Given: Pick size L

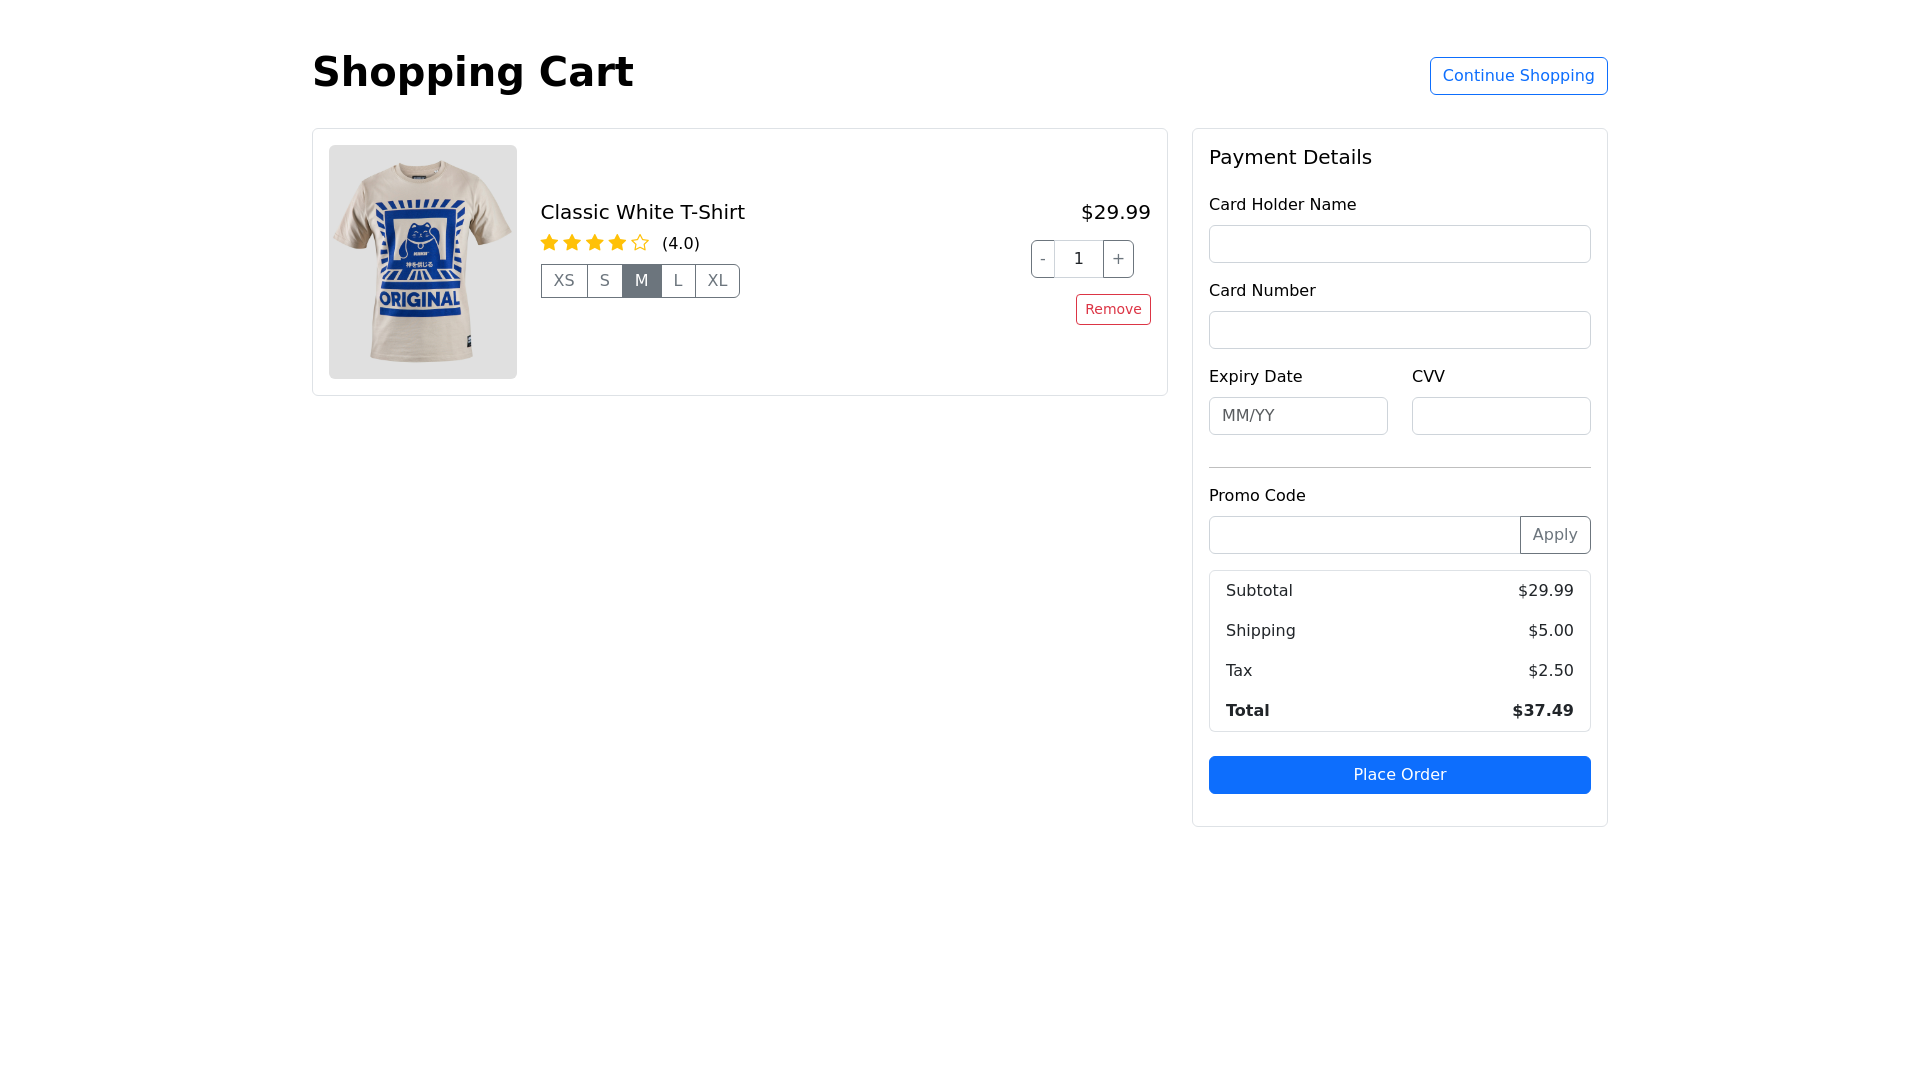Looking at the screenshot, I should [678, 281].
